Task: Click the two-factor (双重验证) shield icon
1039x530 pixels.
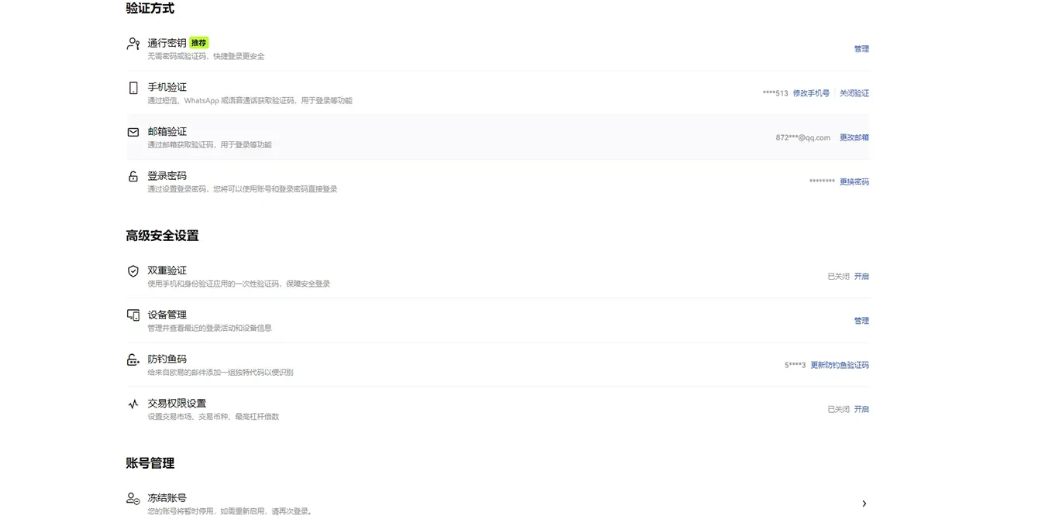Action: click(133, 271)
